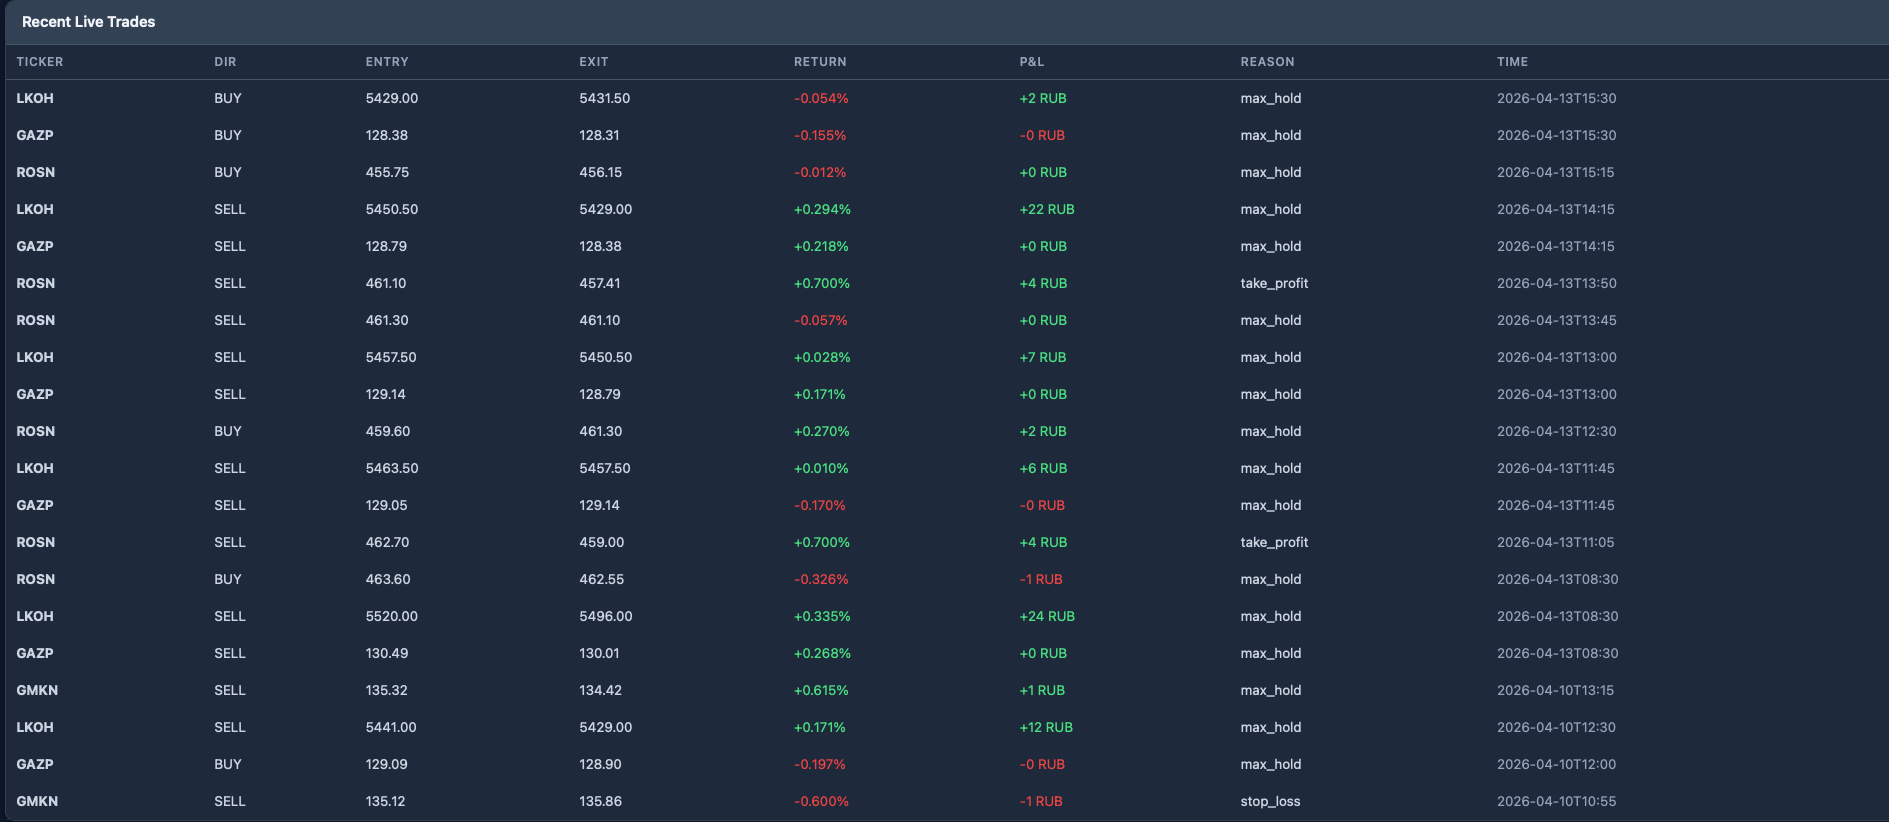Select the +7 RUB P&L value

tap(1043, 358)
